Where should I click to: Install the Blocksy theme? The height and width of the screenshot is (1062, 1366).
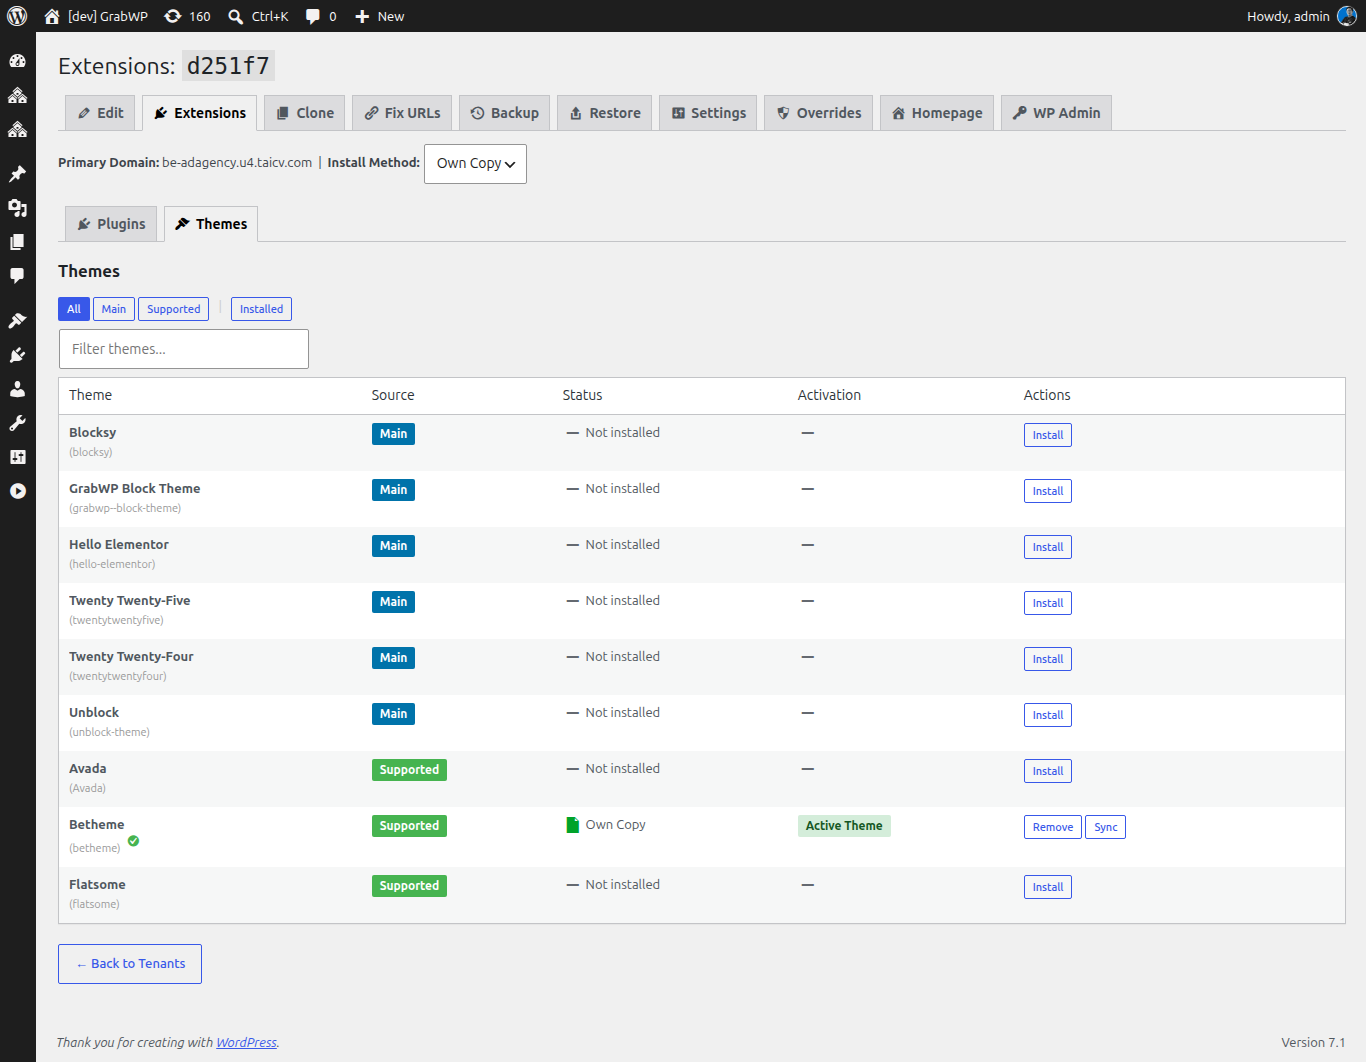click(x=1048, y=435)
